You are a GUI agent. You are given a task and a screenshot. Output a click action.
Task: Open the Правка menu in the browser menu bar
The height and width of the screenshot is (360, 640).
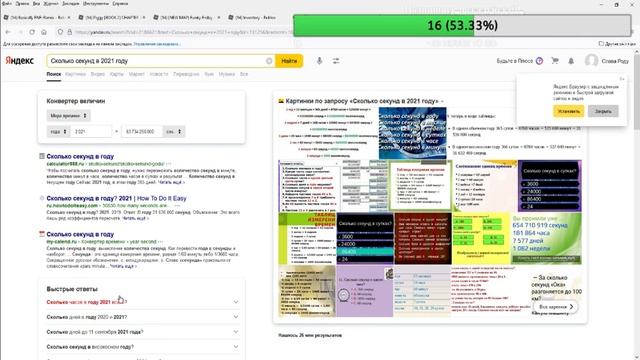coord(22,4)
